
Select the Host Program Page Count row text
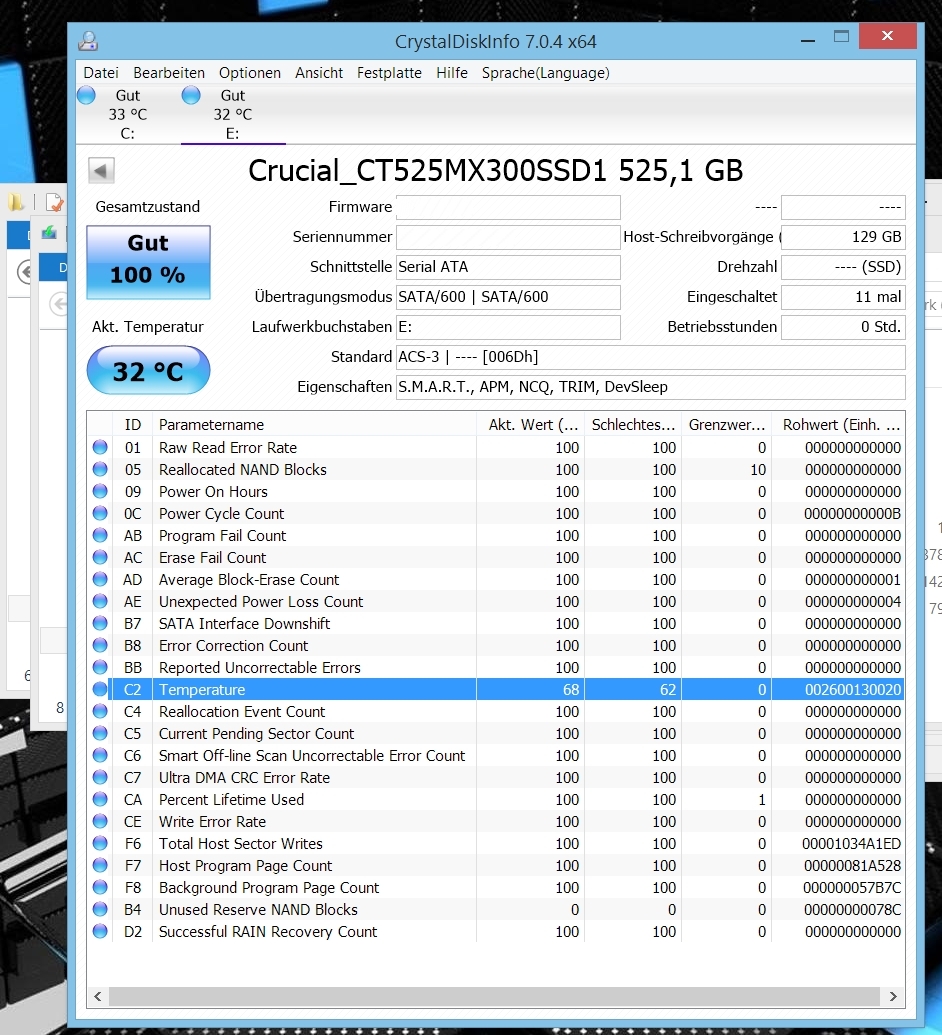tap(246, 865)
